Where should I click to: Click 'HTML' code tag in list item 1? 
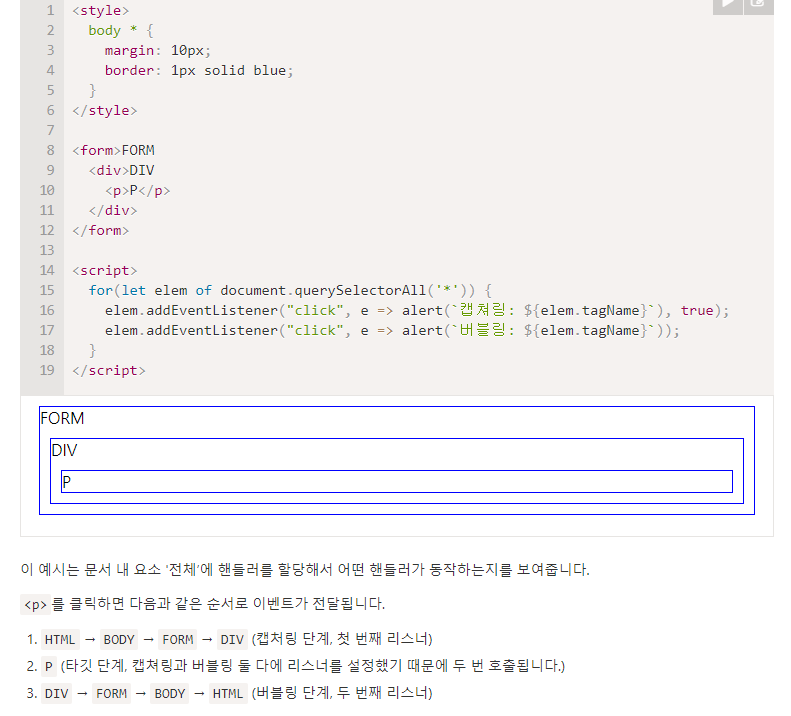click(x=60, y=639)
